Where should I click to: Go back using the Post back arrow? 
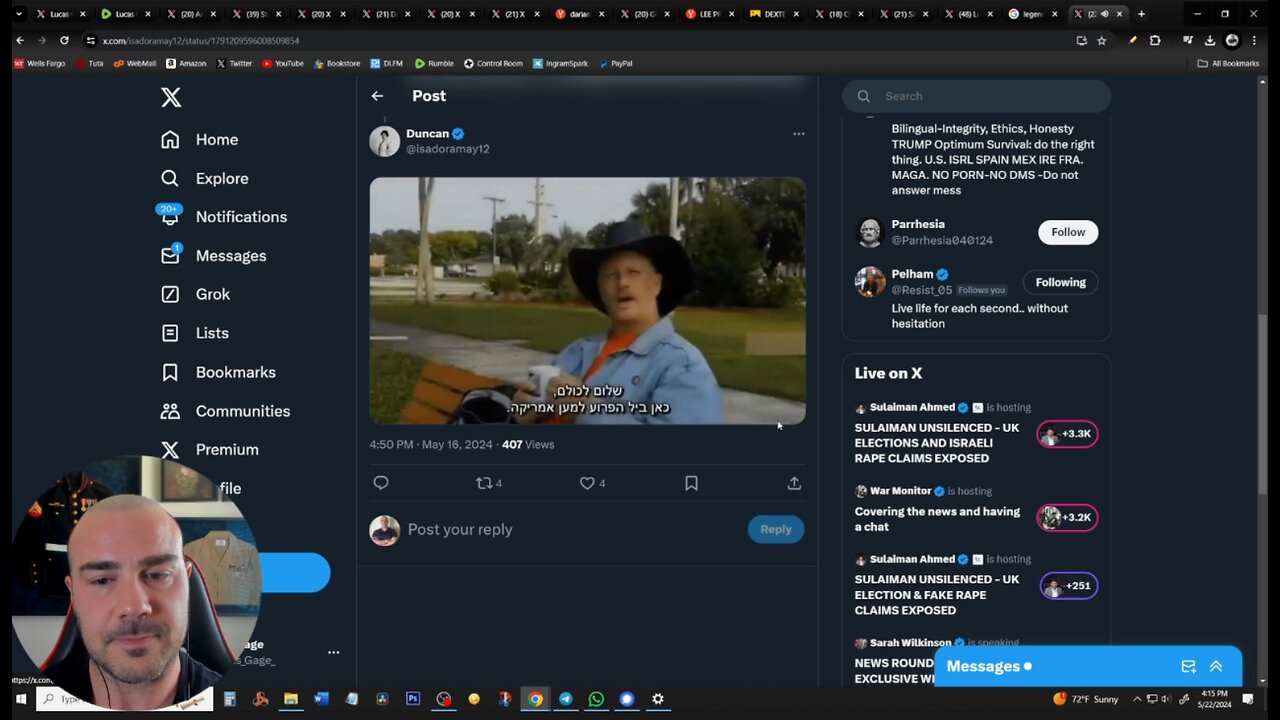[377, 96]
